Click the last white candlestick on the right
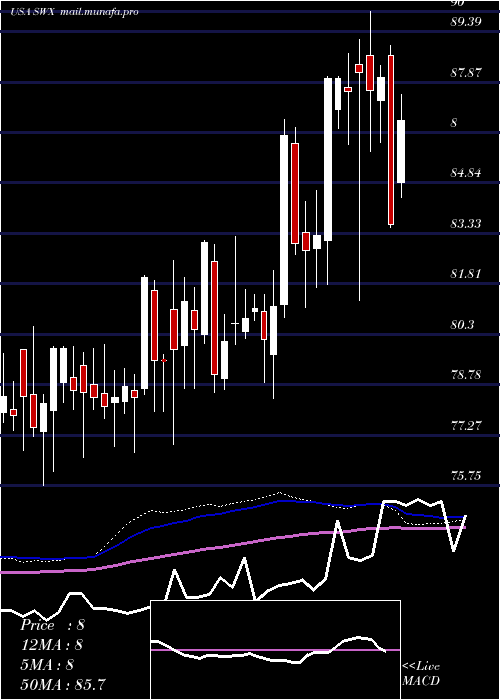 pos(401,151)
